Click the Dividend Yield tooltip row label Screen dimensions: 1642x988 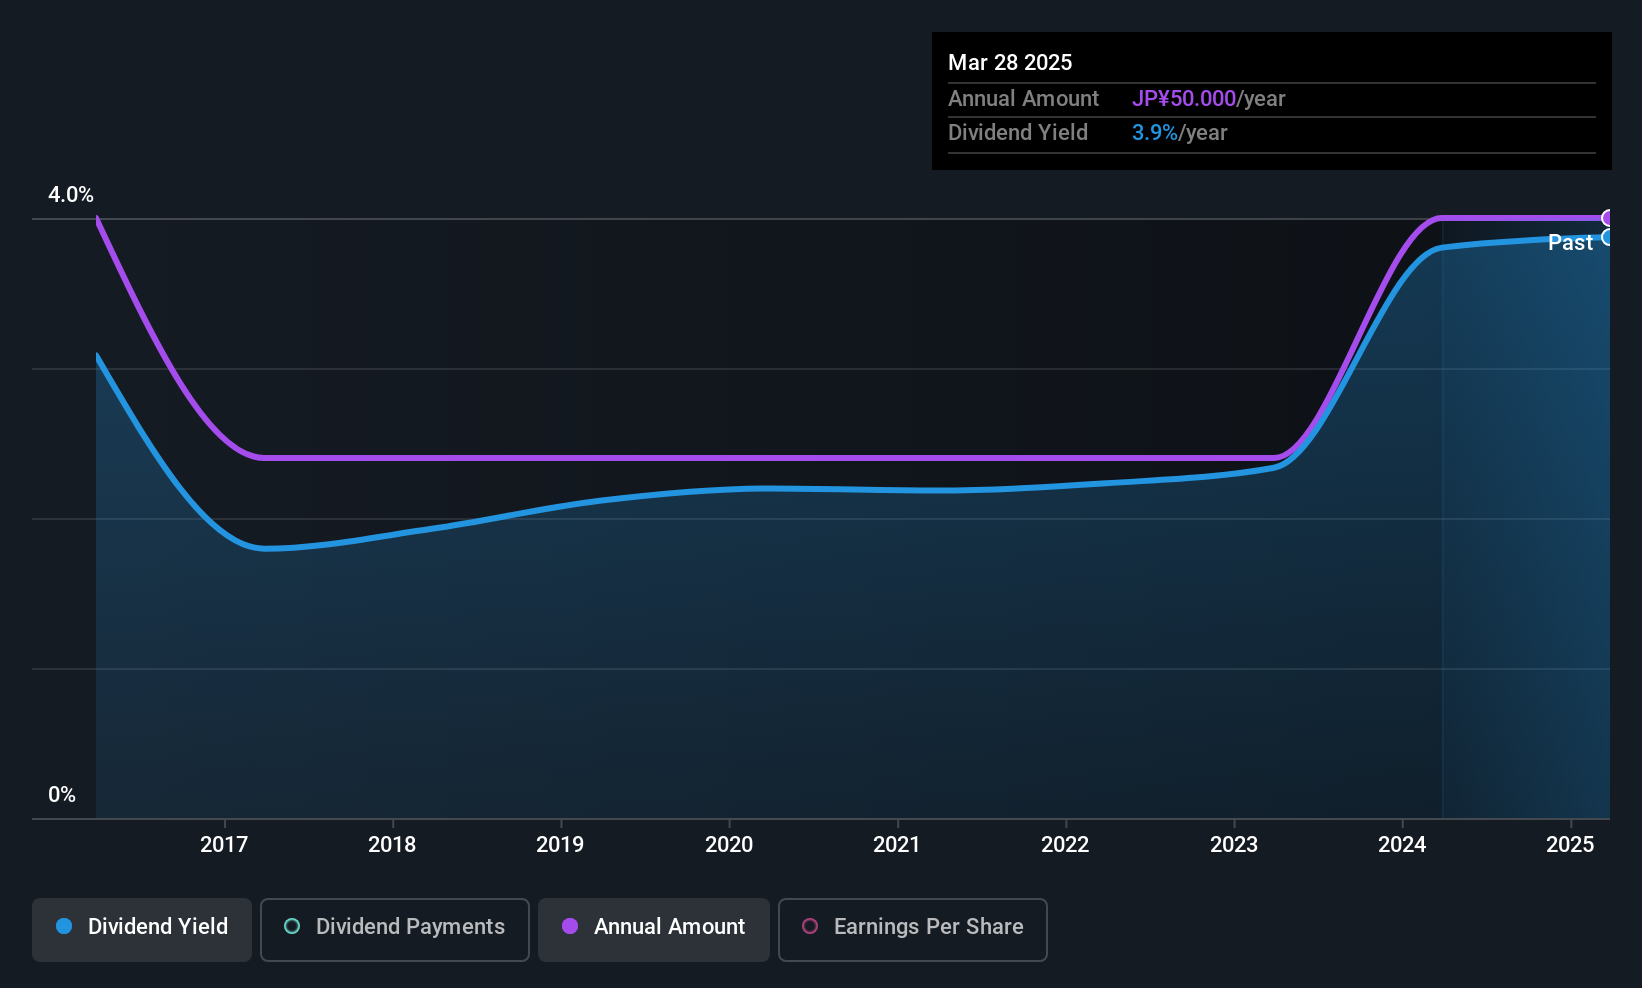pyautogui.click(x=1018, y=133)
